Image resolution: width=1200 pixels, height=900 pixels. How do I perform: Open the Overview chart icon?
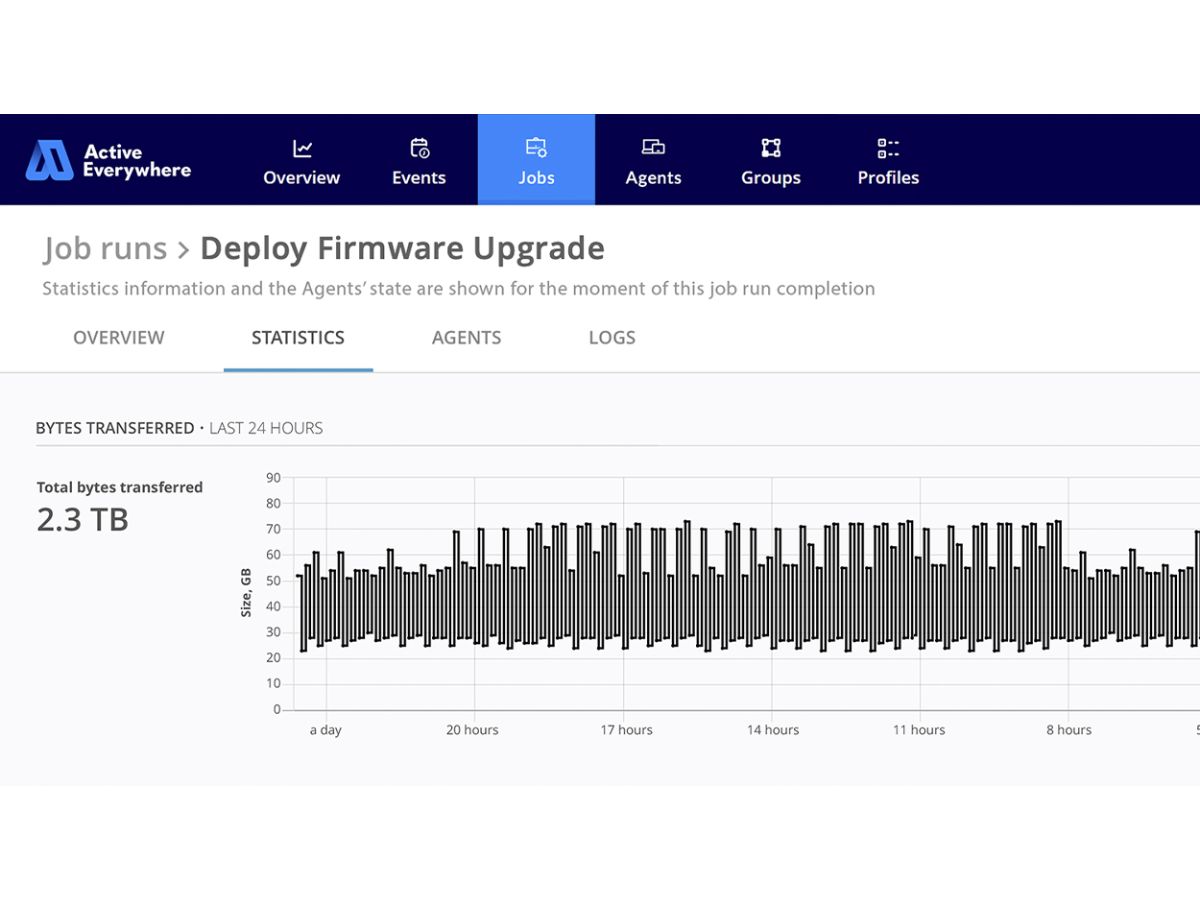[x=302, y=148]
